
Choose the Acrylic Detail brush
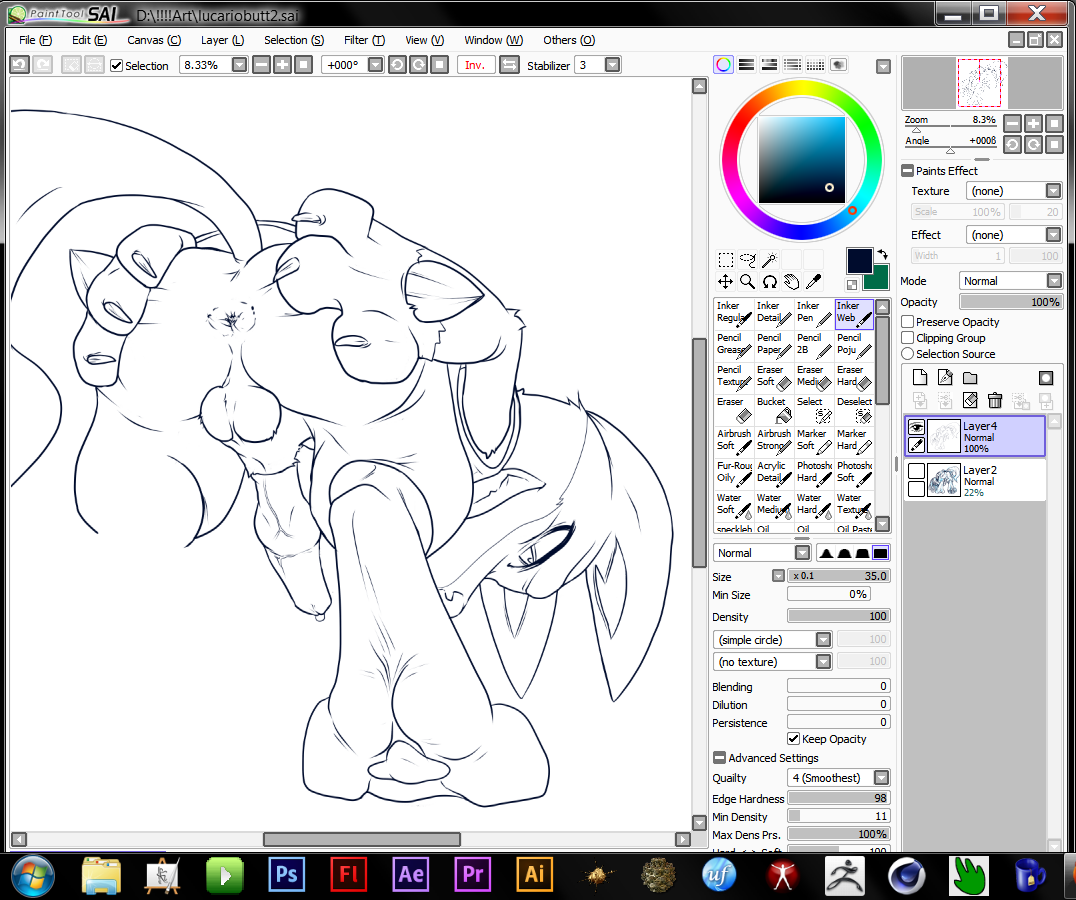pyautogui.click(x=775, y=473)
